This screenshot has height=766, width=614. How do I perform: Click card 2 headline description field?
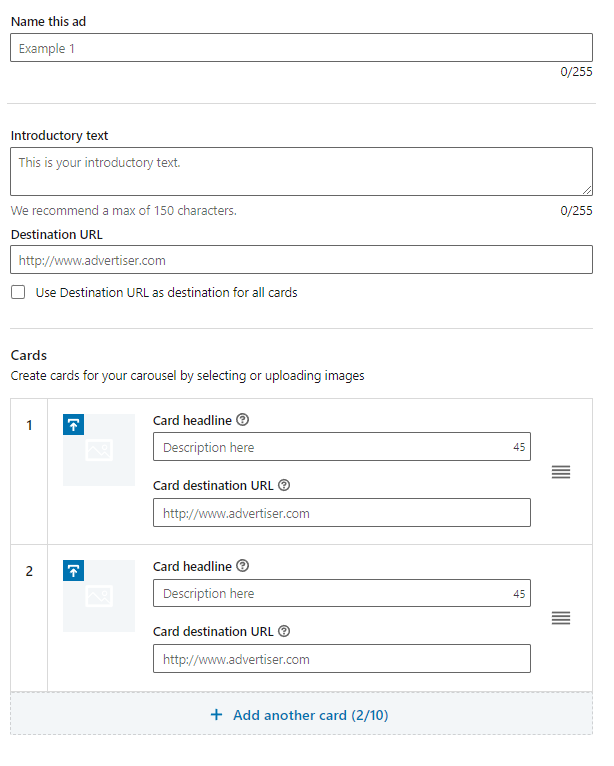click(x=330, y=593)
